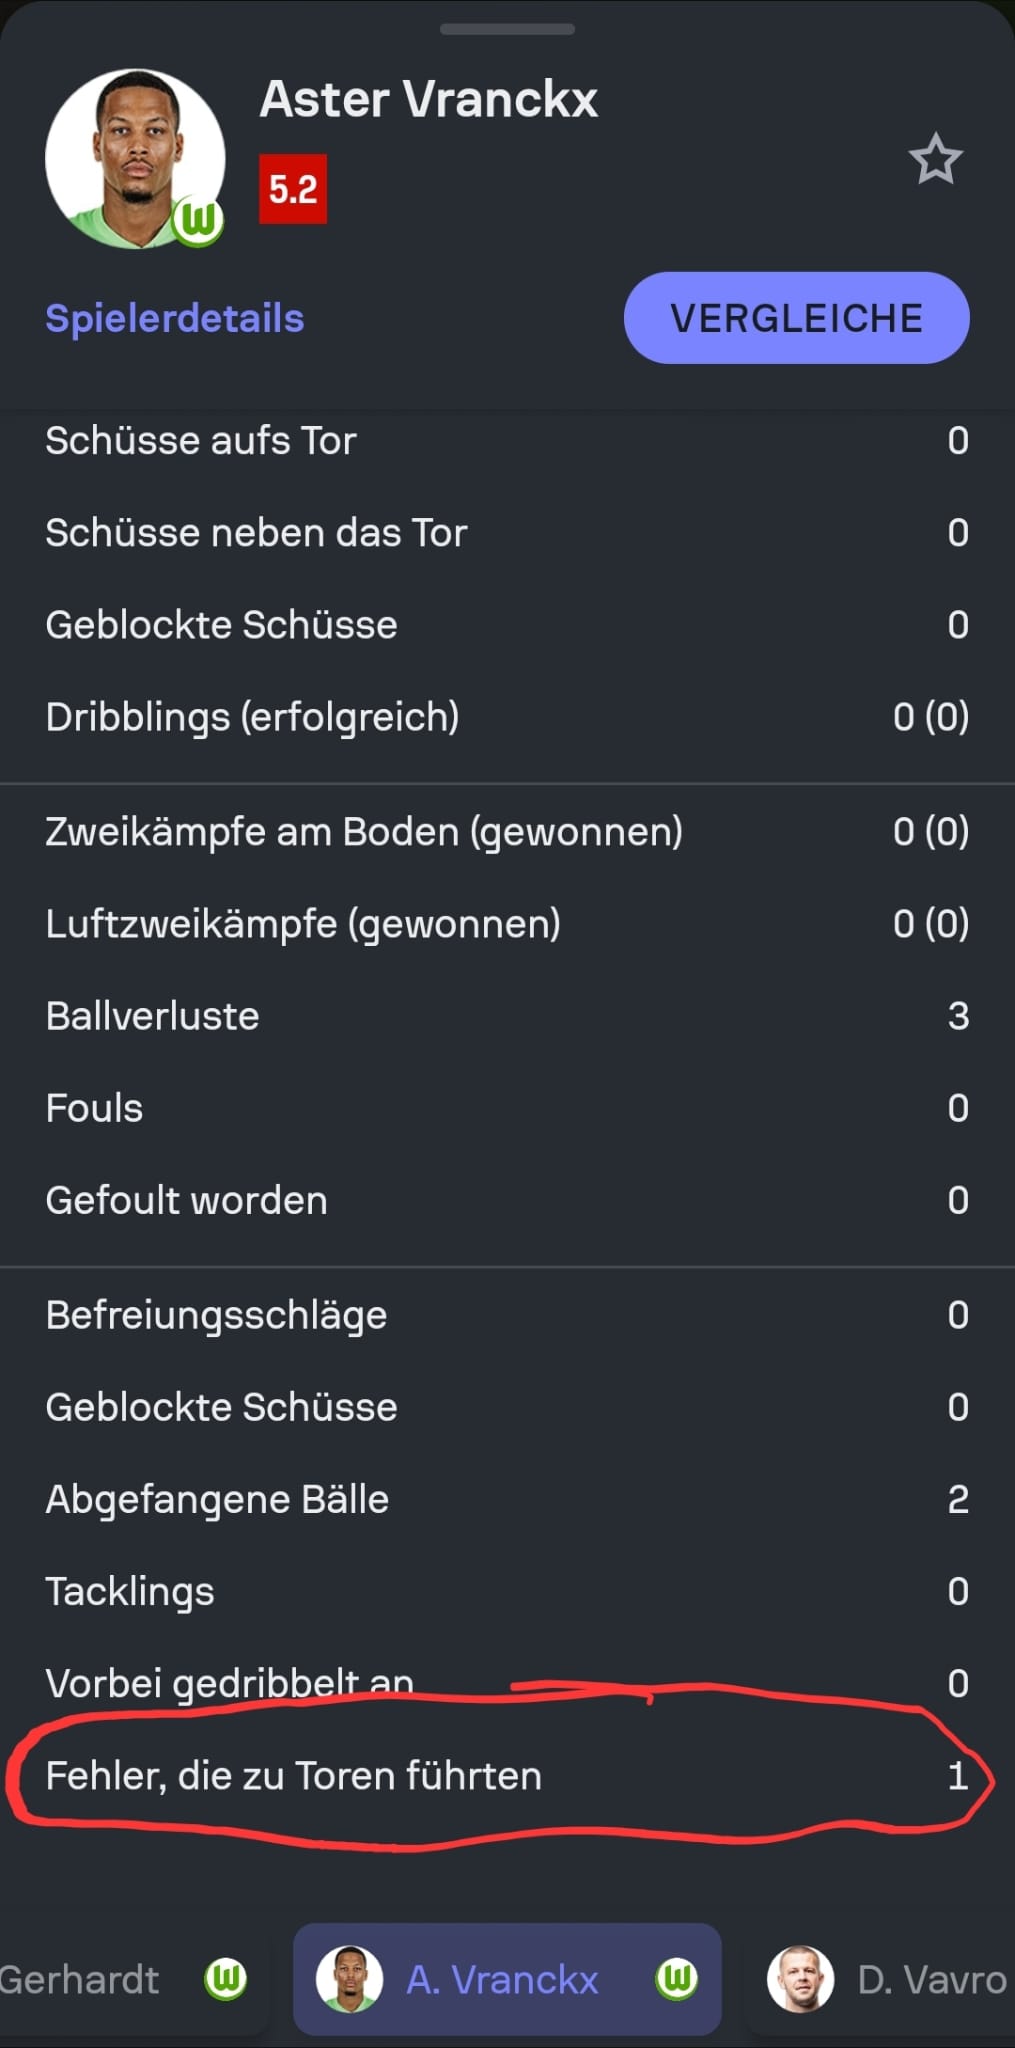The image size is (1015, 2048).
Task: Tap the red 5.2 rating badge
Action: coord(293,189)
